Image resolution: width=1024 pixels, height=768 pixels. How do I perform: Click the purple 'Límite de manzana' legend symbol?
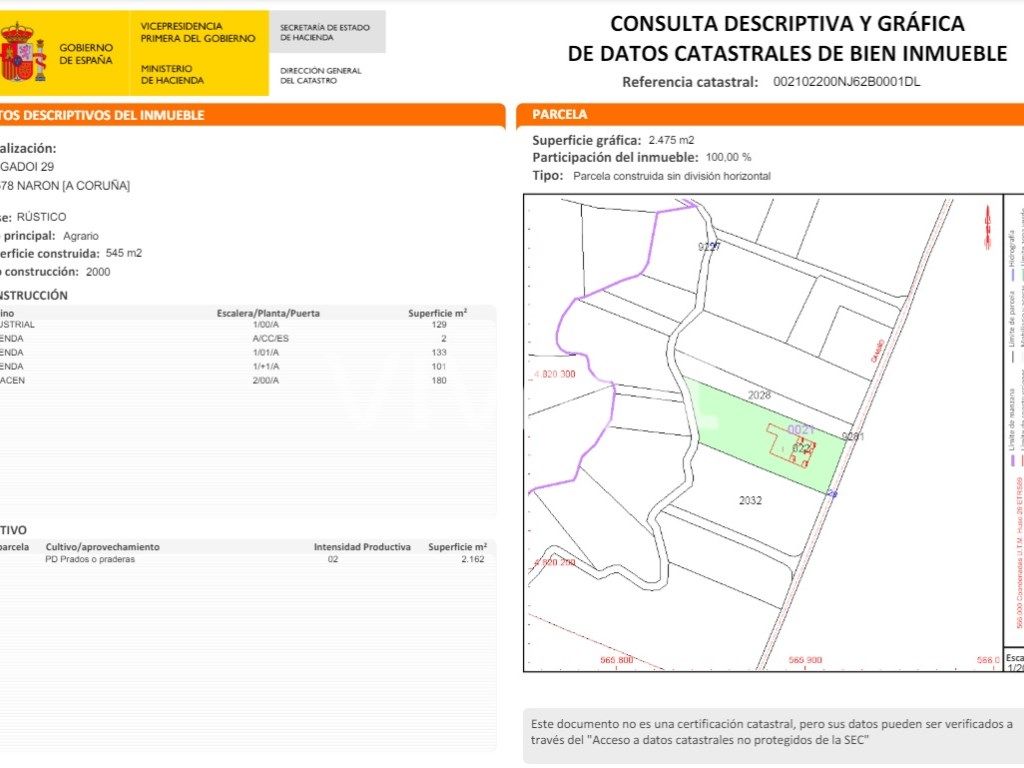[x=1012, y=461]
